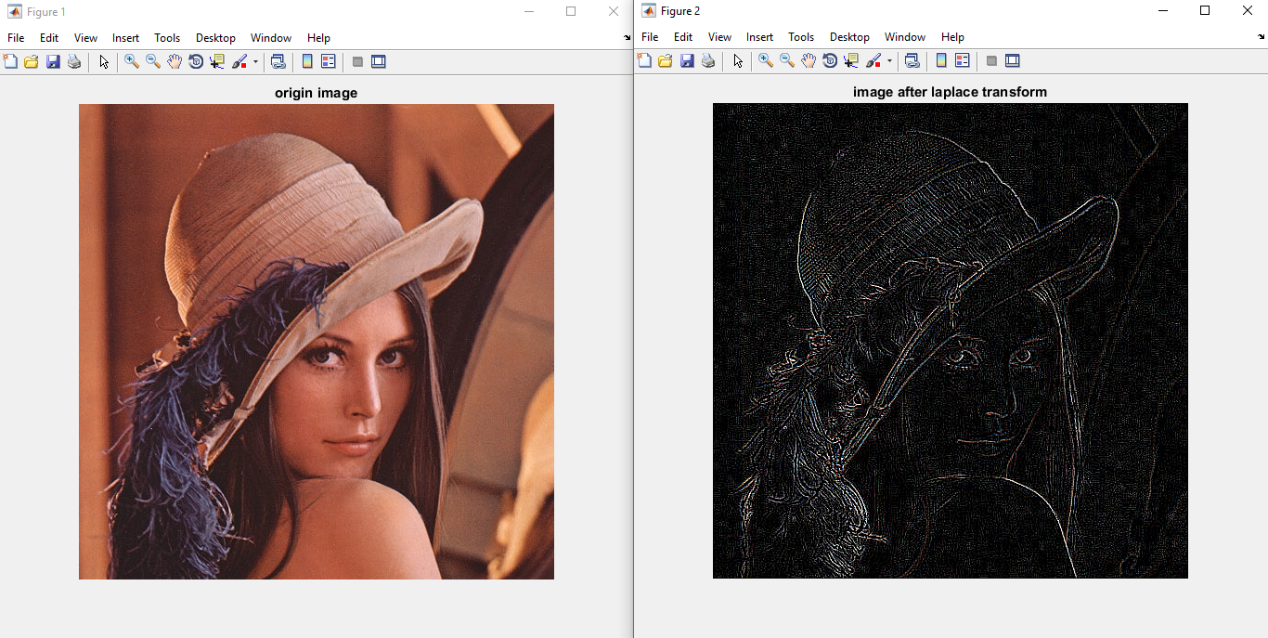Activate Zoom Out tool in Figure 1
The height and width of the screenshot is (638, 1268).
[153, 62]
